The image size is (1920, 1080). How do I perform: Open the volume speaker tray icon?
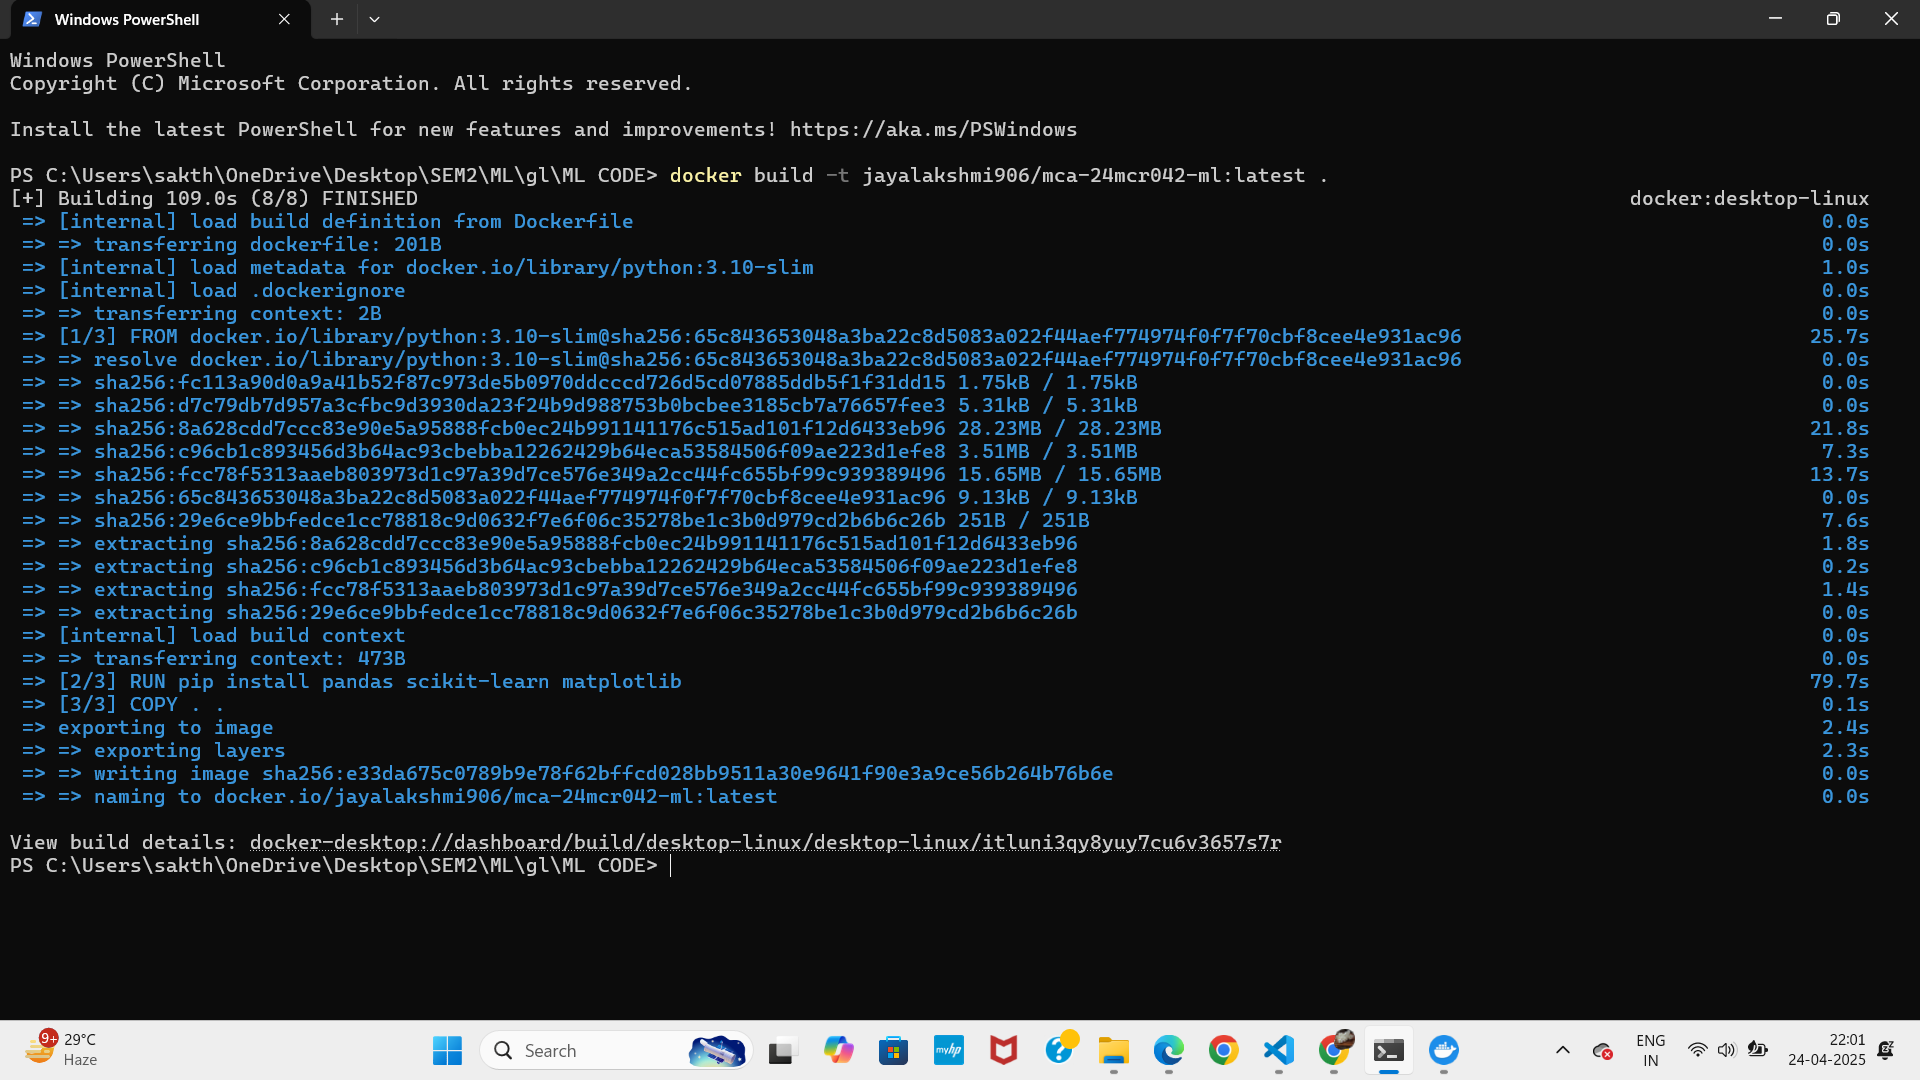pos(1726,1050)
